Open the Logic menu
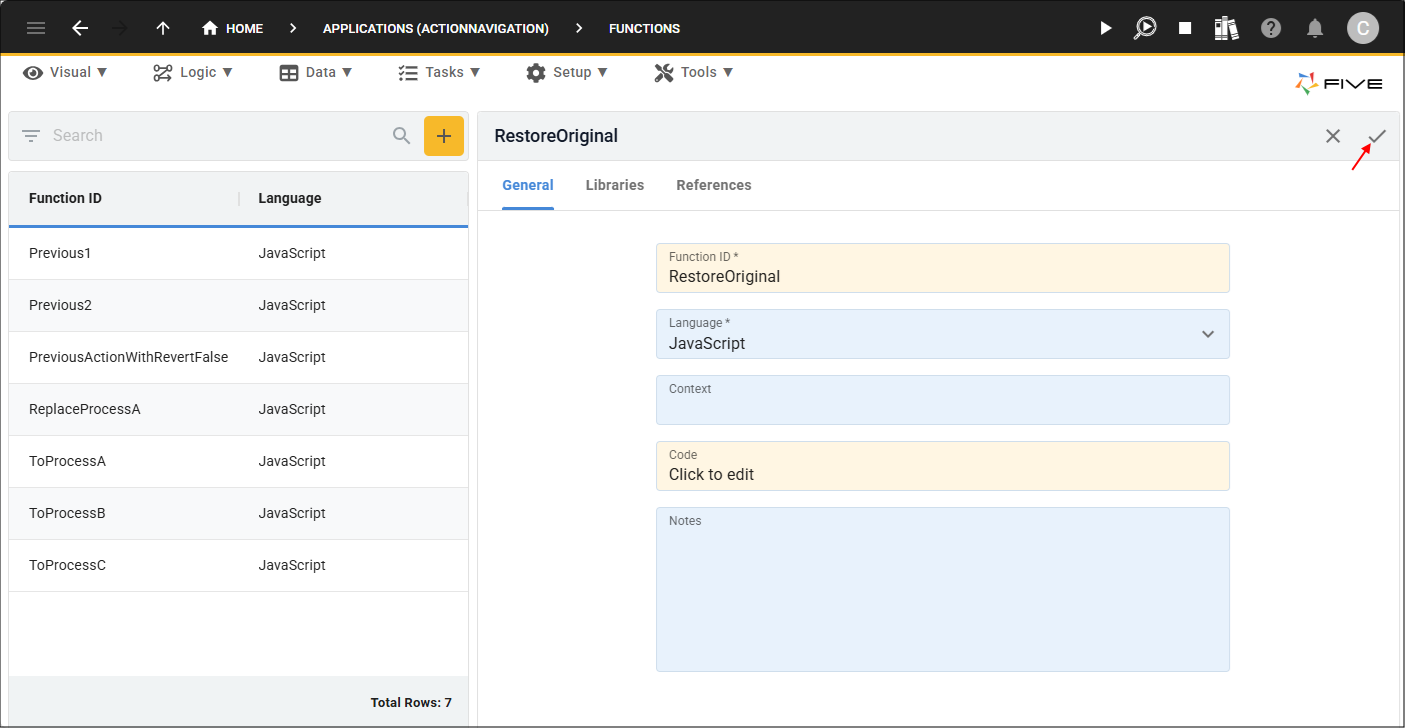This screenshot has height=728, width=1405. coord(193,72)
